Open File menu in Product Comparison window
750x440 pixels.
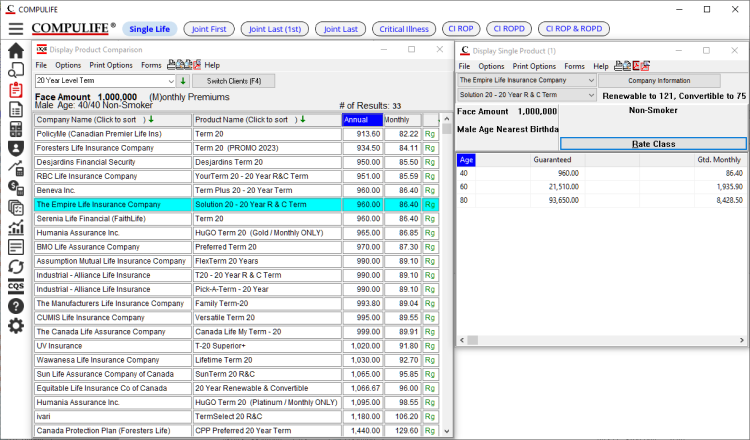pyautogui.click(x=41, y=65)
